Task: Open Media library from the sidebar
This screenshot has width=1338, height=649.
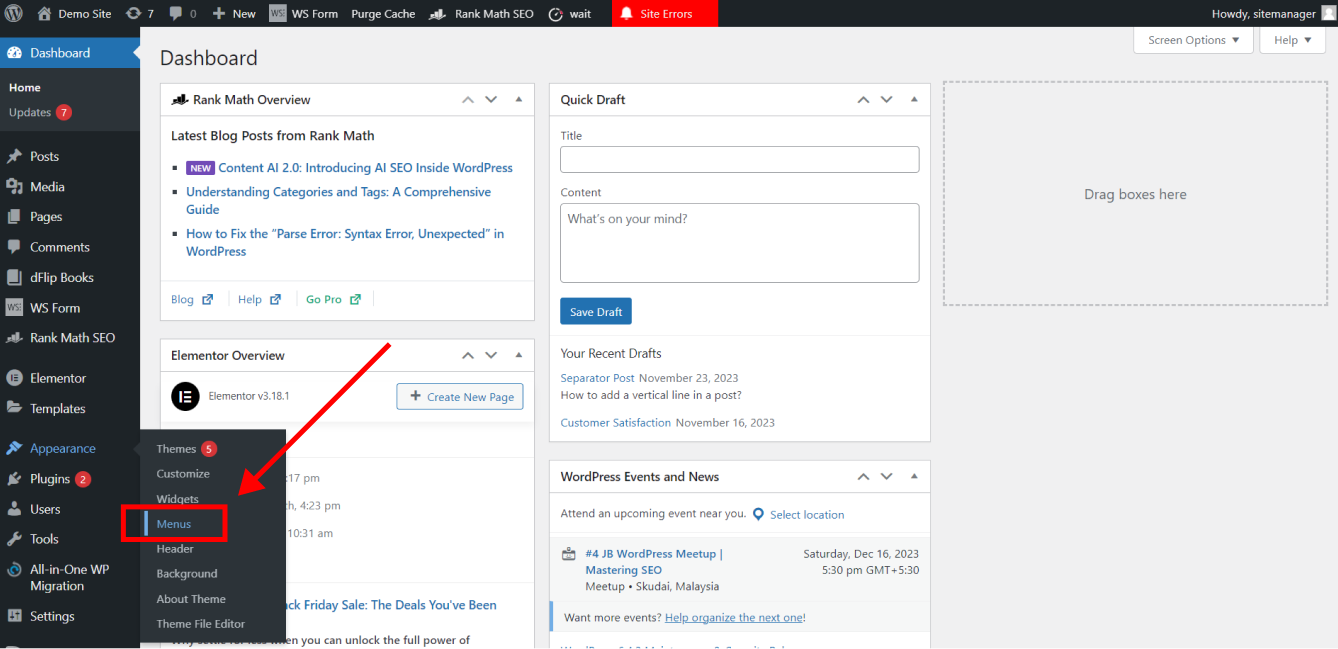Action: (47, 186)
